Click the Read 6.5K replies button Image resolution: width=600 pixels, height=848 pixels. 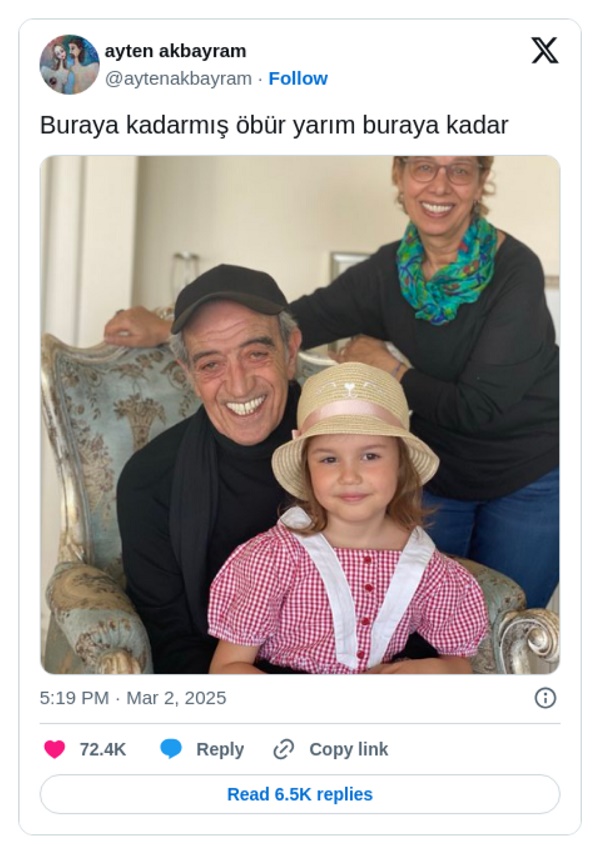click(x=300, y=794)
